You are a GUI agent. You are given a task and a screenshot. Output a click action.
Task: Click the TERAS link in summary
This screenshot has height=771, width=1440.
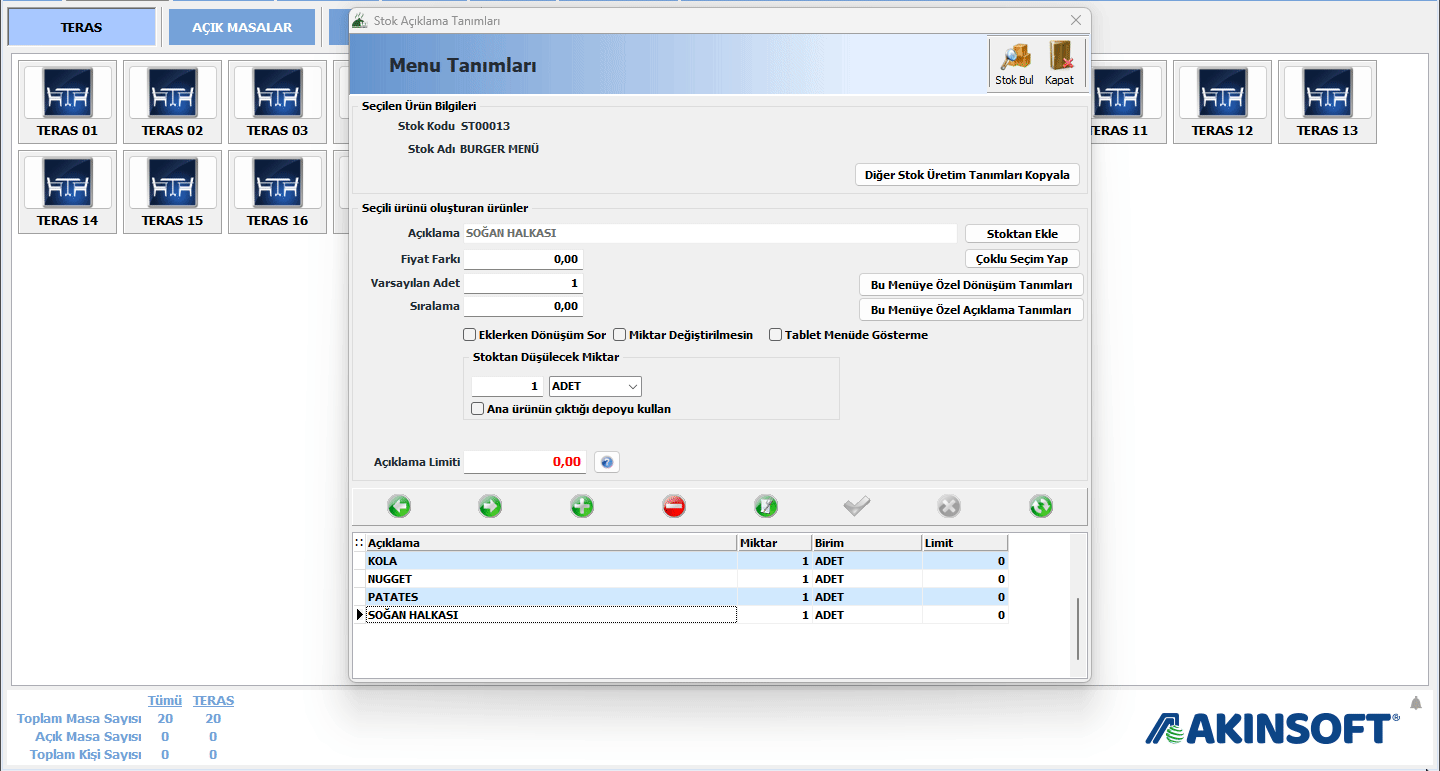tap(213, 701)
